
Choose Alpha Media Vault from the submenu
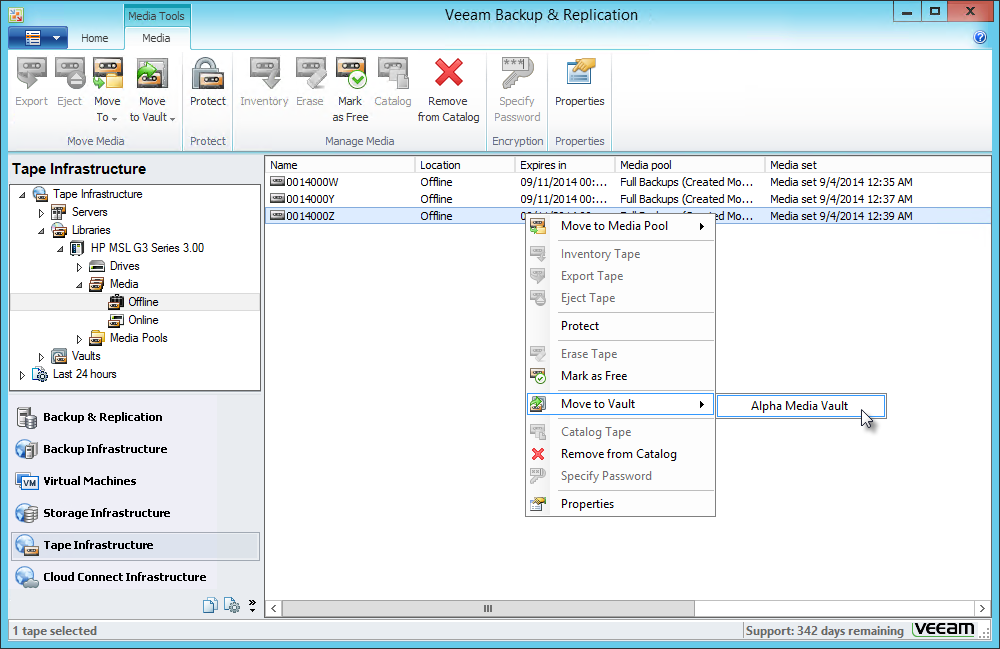800,405
